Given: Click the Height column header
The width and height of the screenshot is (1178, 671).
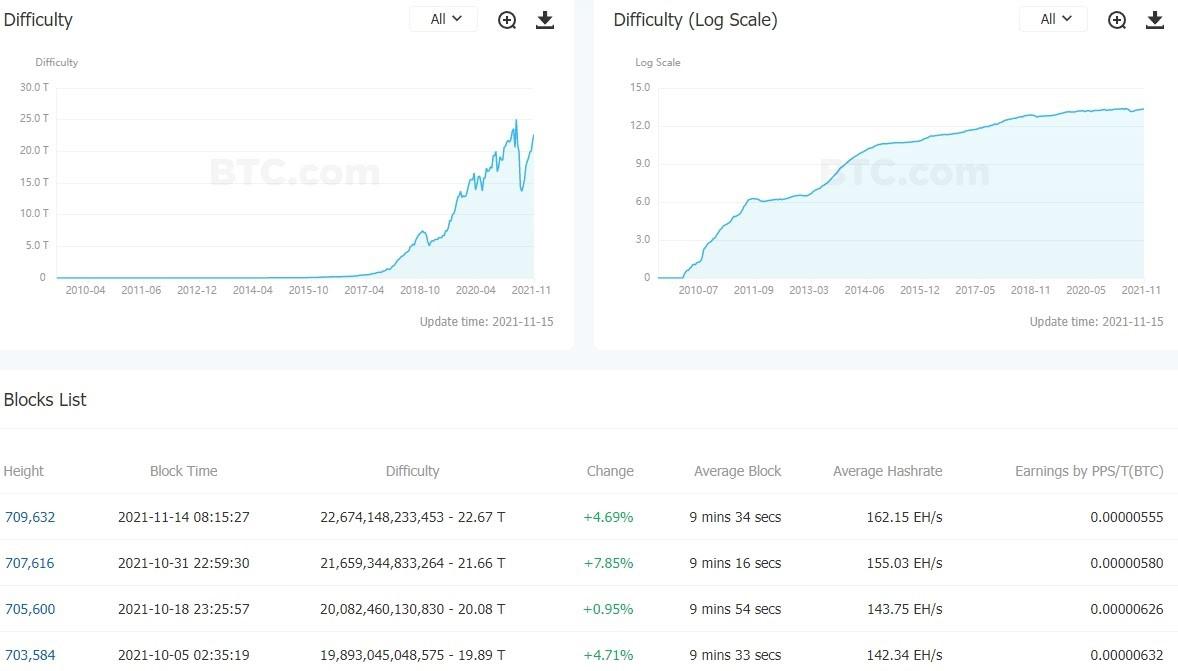Looking at the screenshot, I should (24, 471).
